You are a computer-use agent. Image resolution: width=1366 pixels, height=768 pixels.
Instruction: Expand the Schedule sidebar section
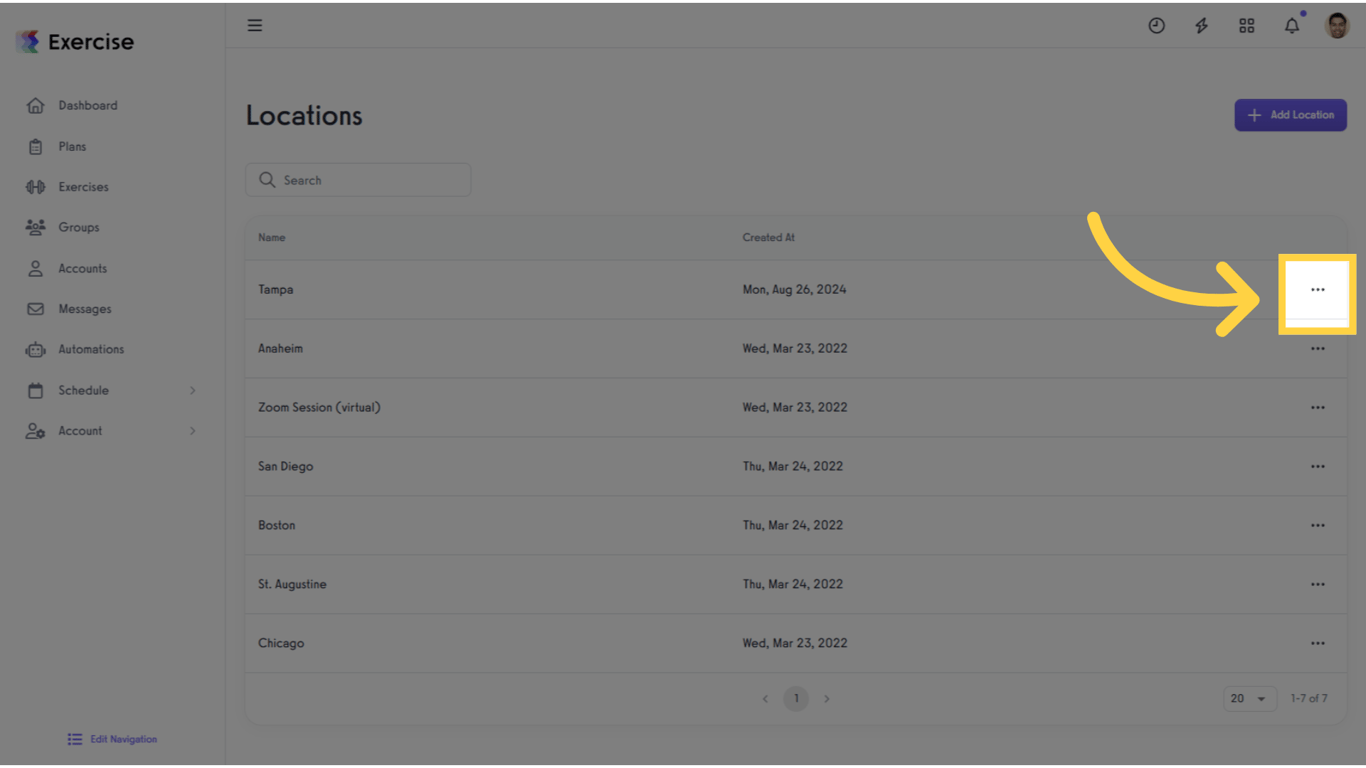(84, 390)
